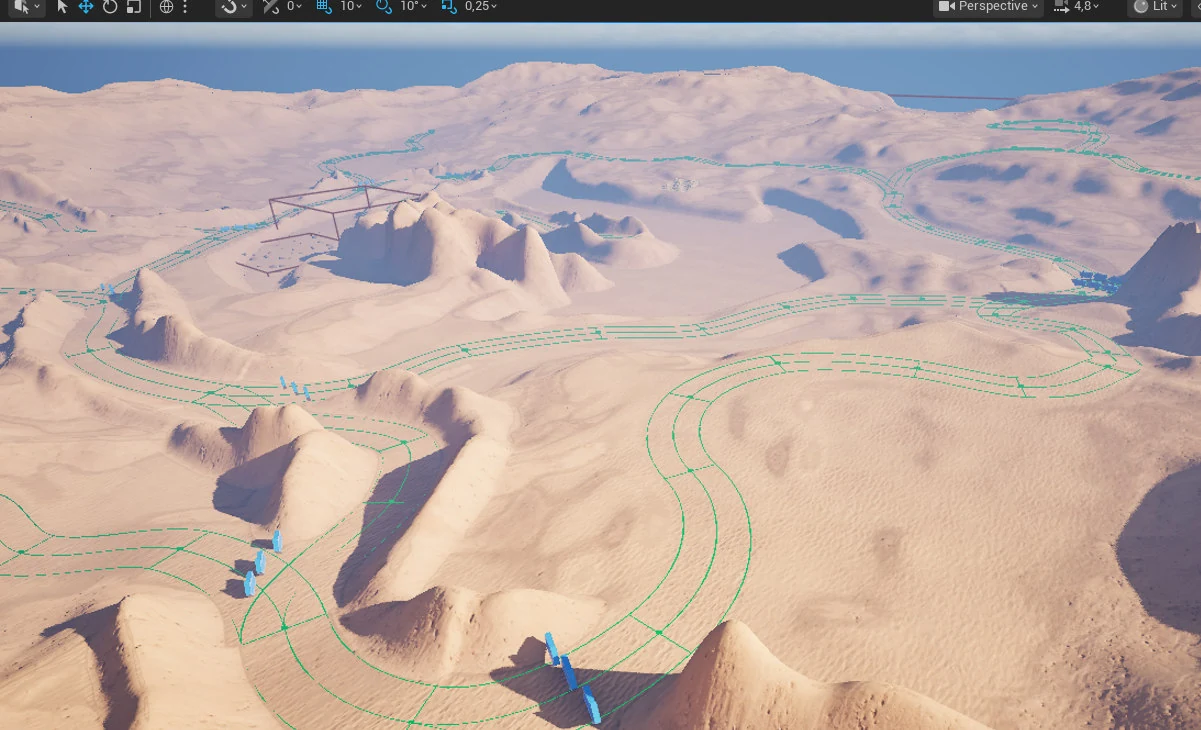Toggle the snapping icon beside the 0 value
The image size is (1201, 730).
(271, 7)
